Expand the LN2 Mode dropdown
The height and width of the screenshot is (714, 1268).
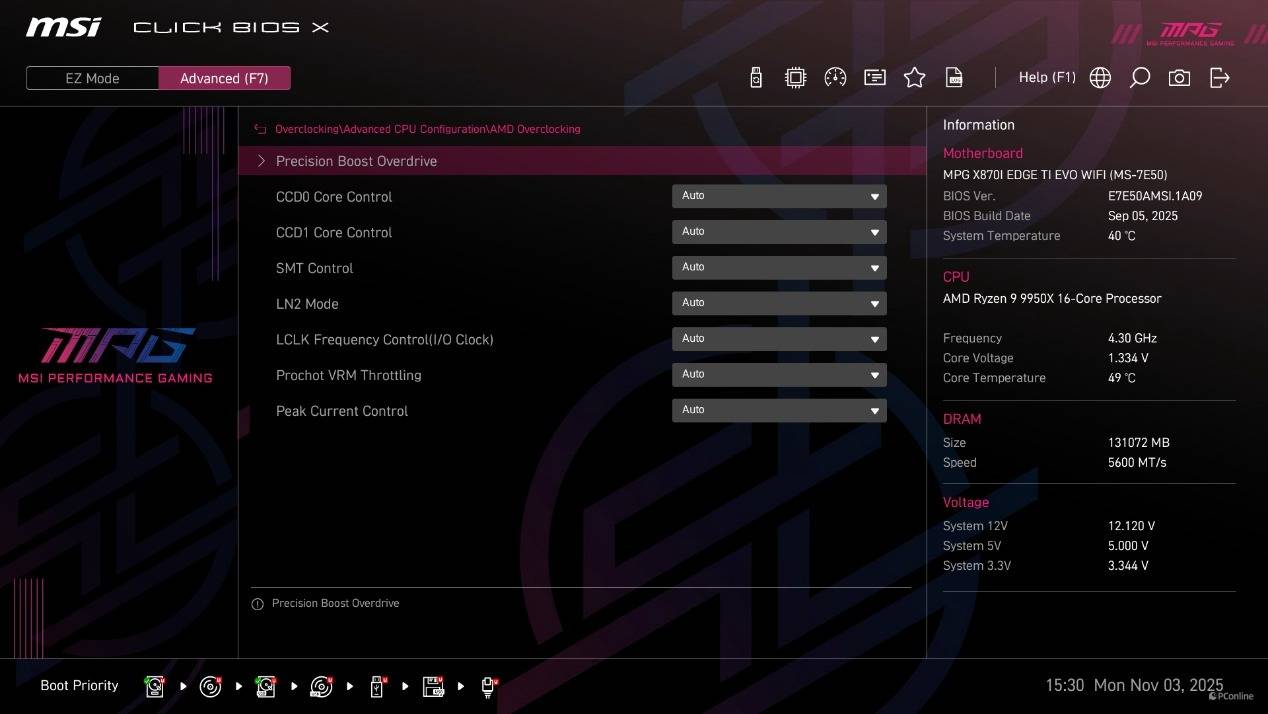(779, 303)
